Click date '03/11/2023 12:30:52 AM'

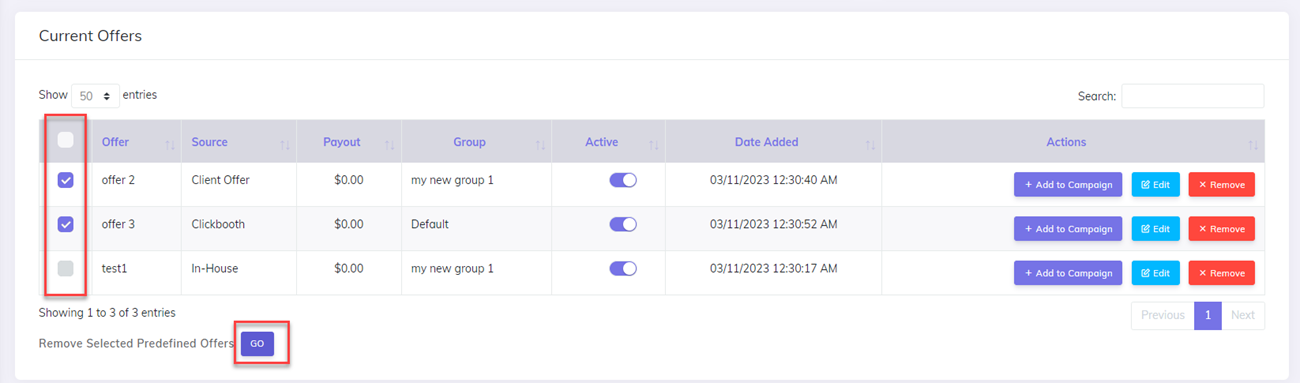coord(773,224)
